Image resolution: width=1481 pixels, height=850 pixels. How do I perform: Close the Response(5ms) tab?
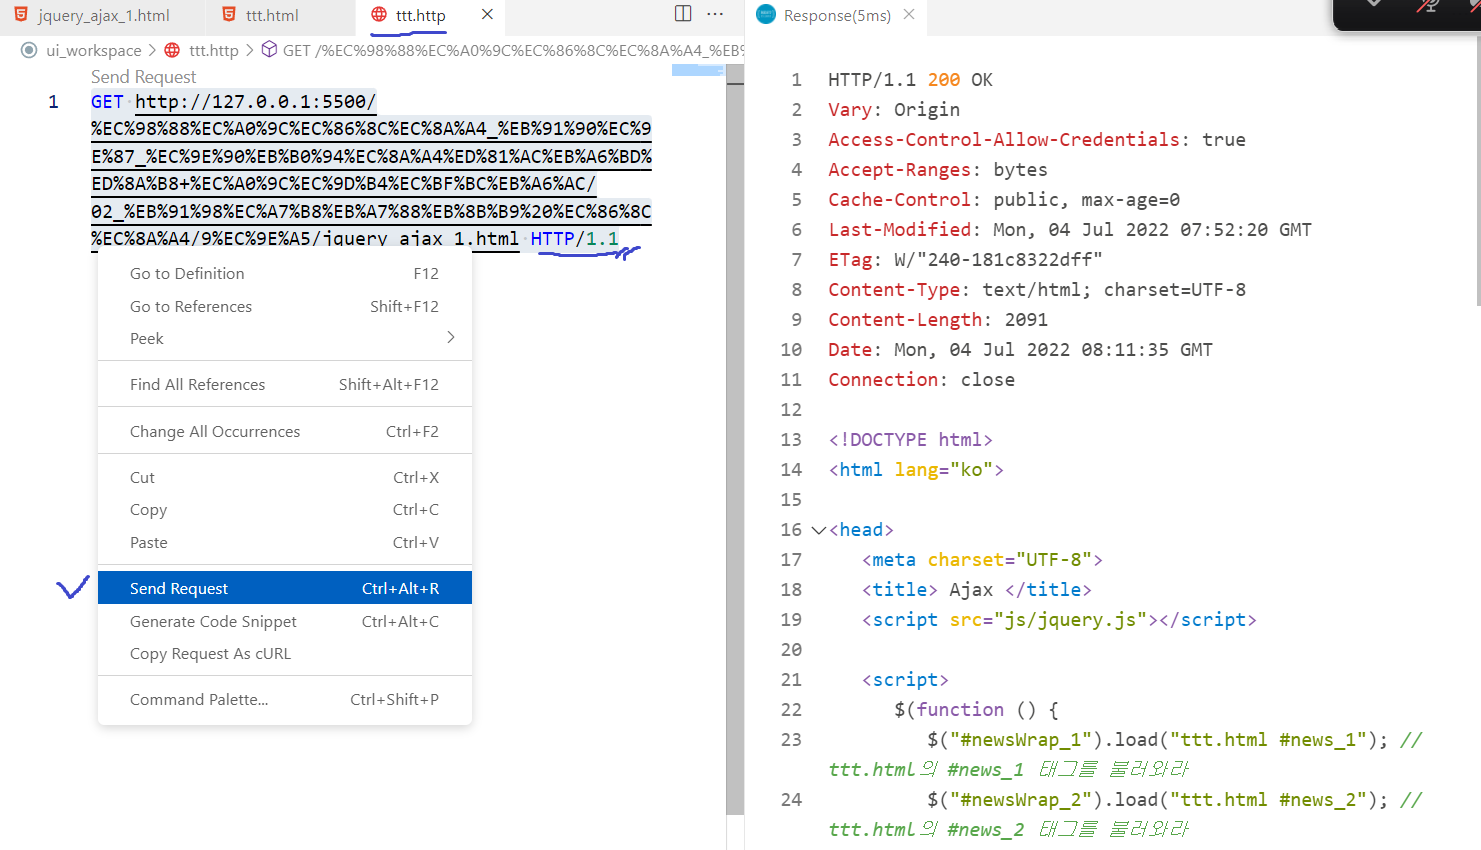pyautogui.click(x=909, y=14)
